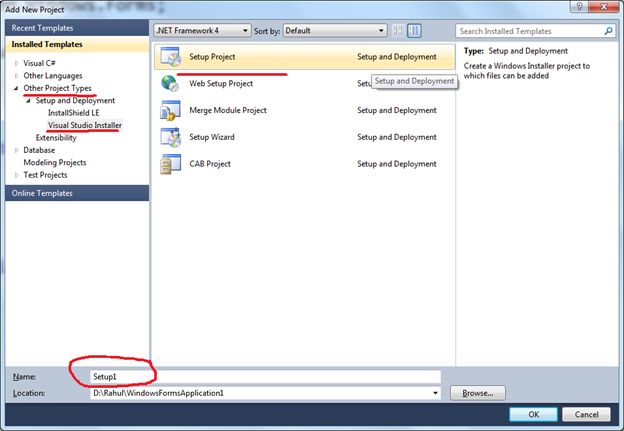The image size is (624, 431).
Task: Select the CAB Project name text
Action: [x=210, y=164]
